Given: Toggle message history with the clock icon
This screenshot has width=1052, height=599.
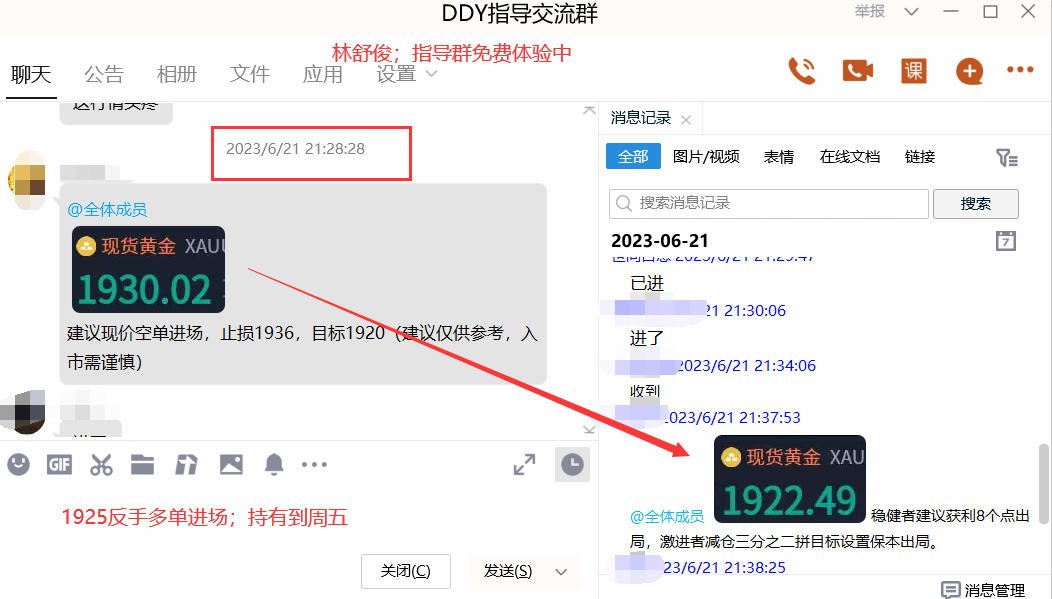Looking at the screenshot, I should (572, 464).
